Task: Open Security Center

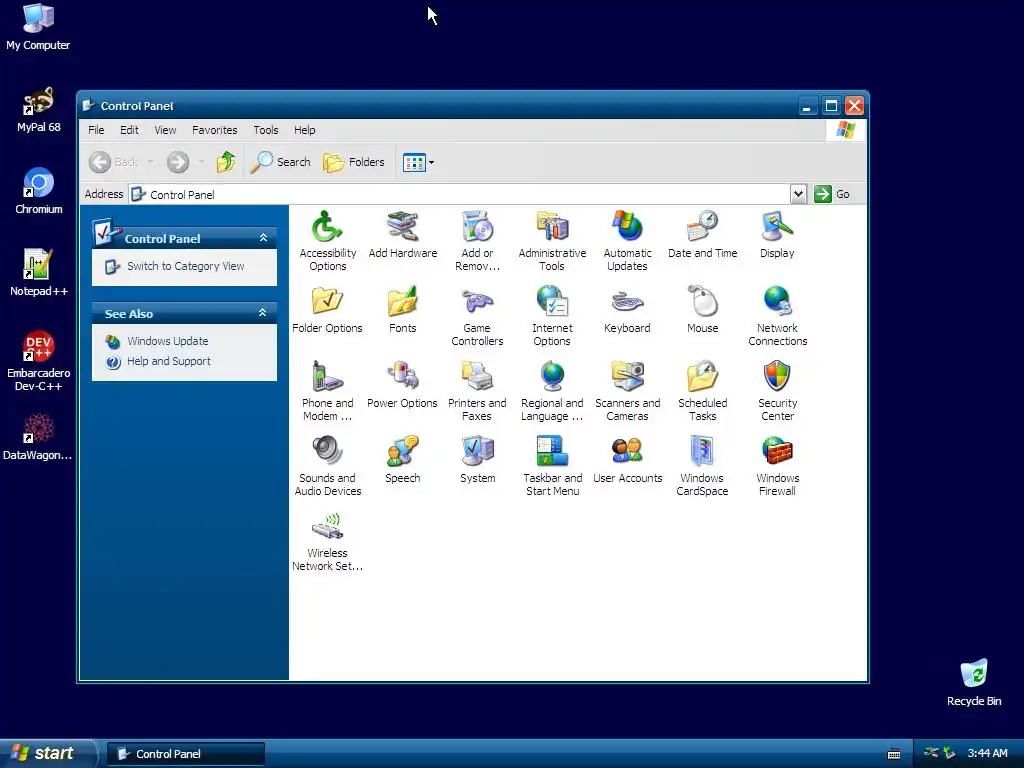Action: (777, 391)
